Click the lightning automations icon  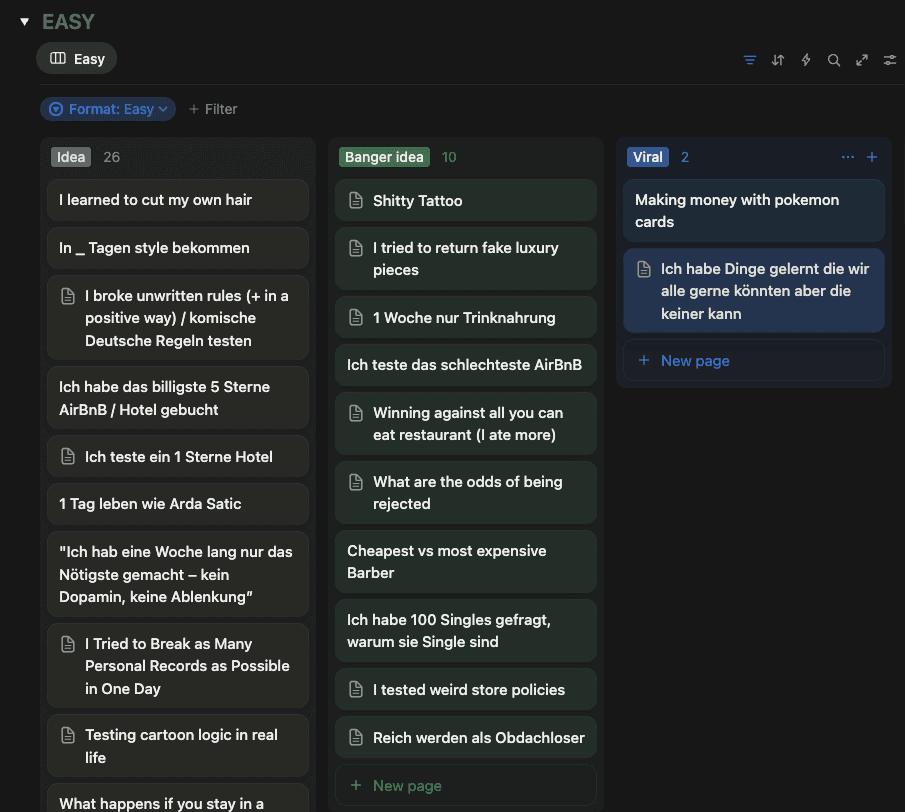[x=806, y=60]
